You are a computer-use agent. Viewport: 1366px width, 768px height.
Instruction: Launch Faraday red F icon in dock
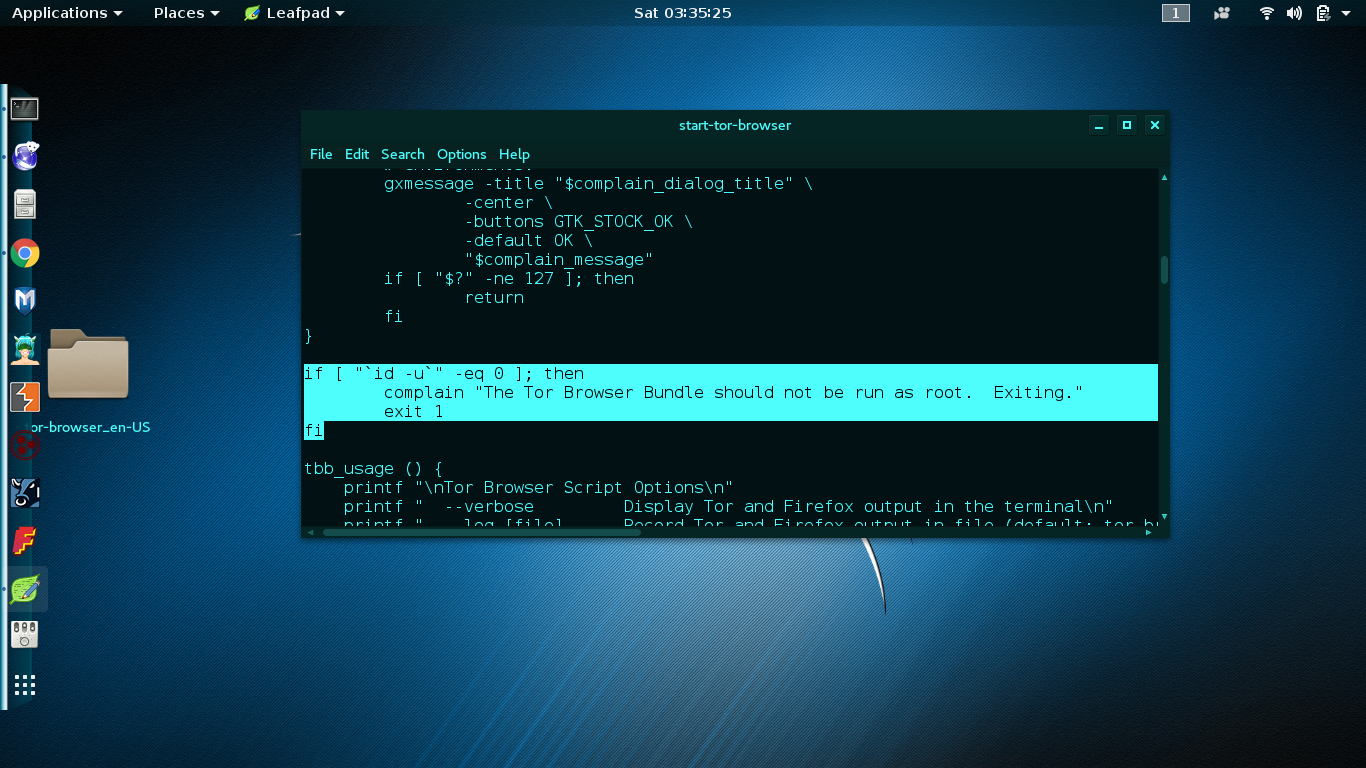pos(25,541)
